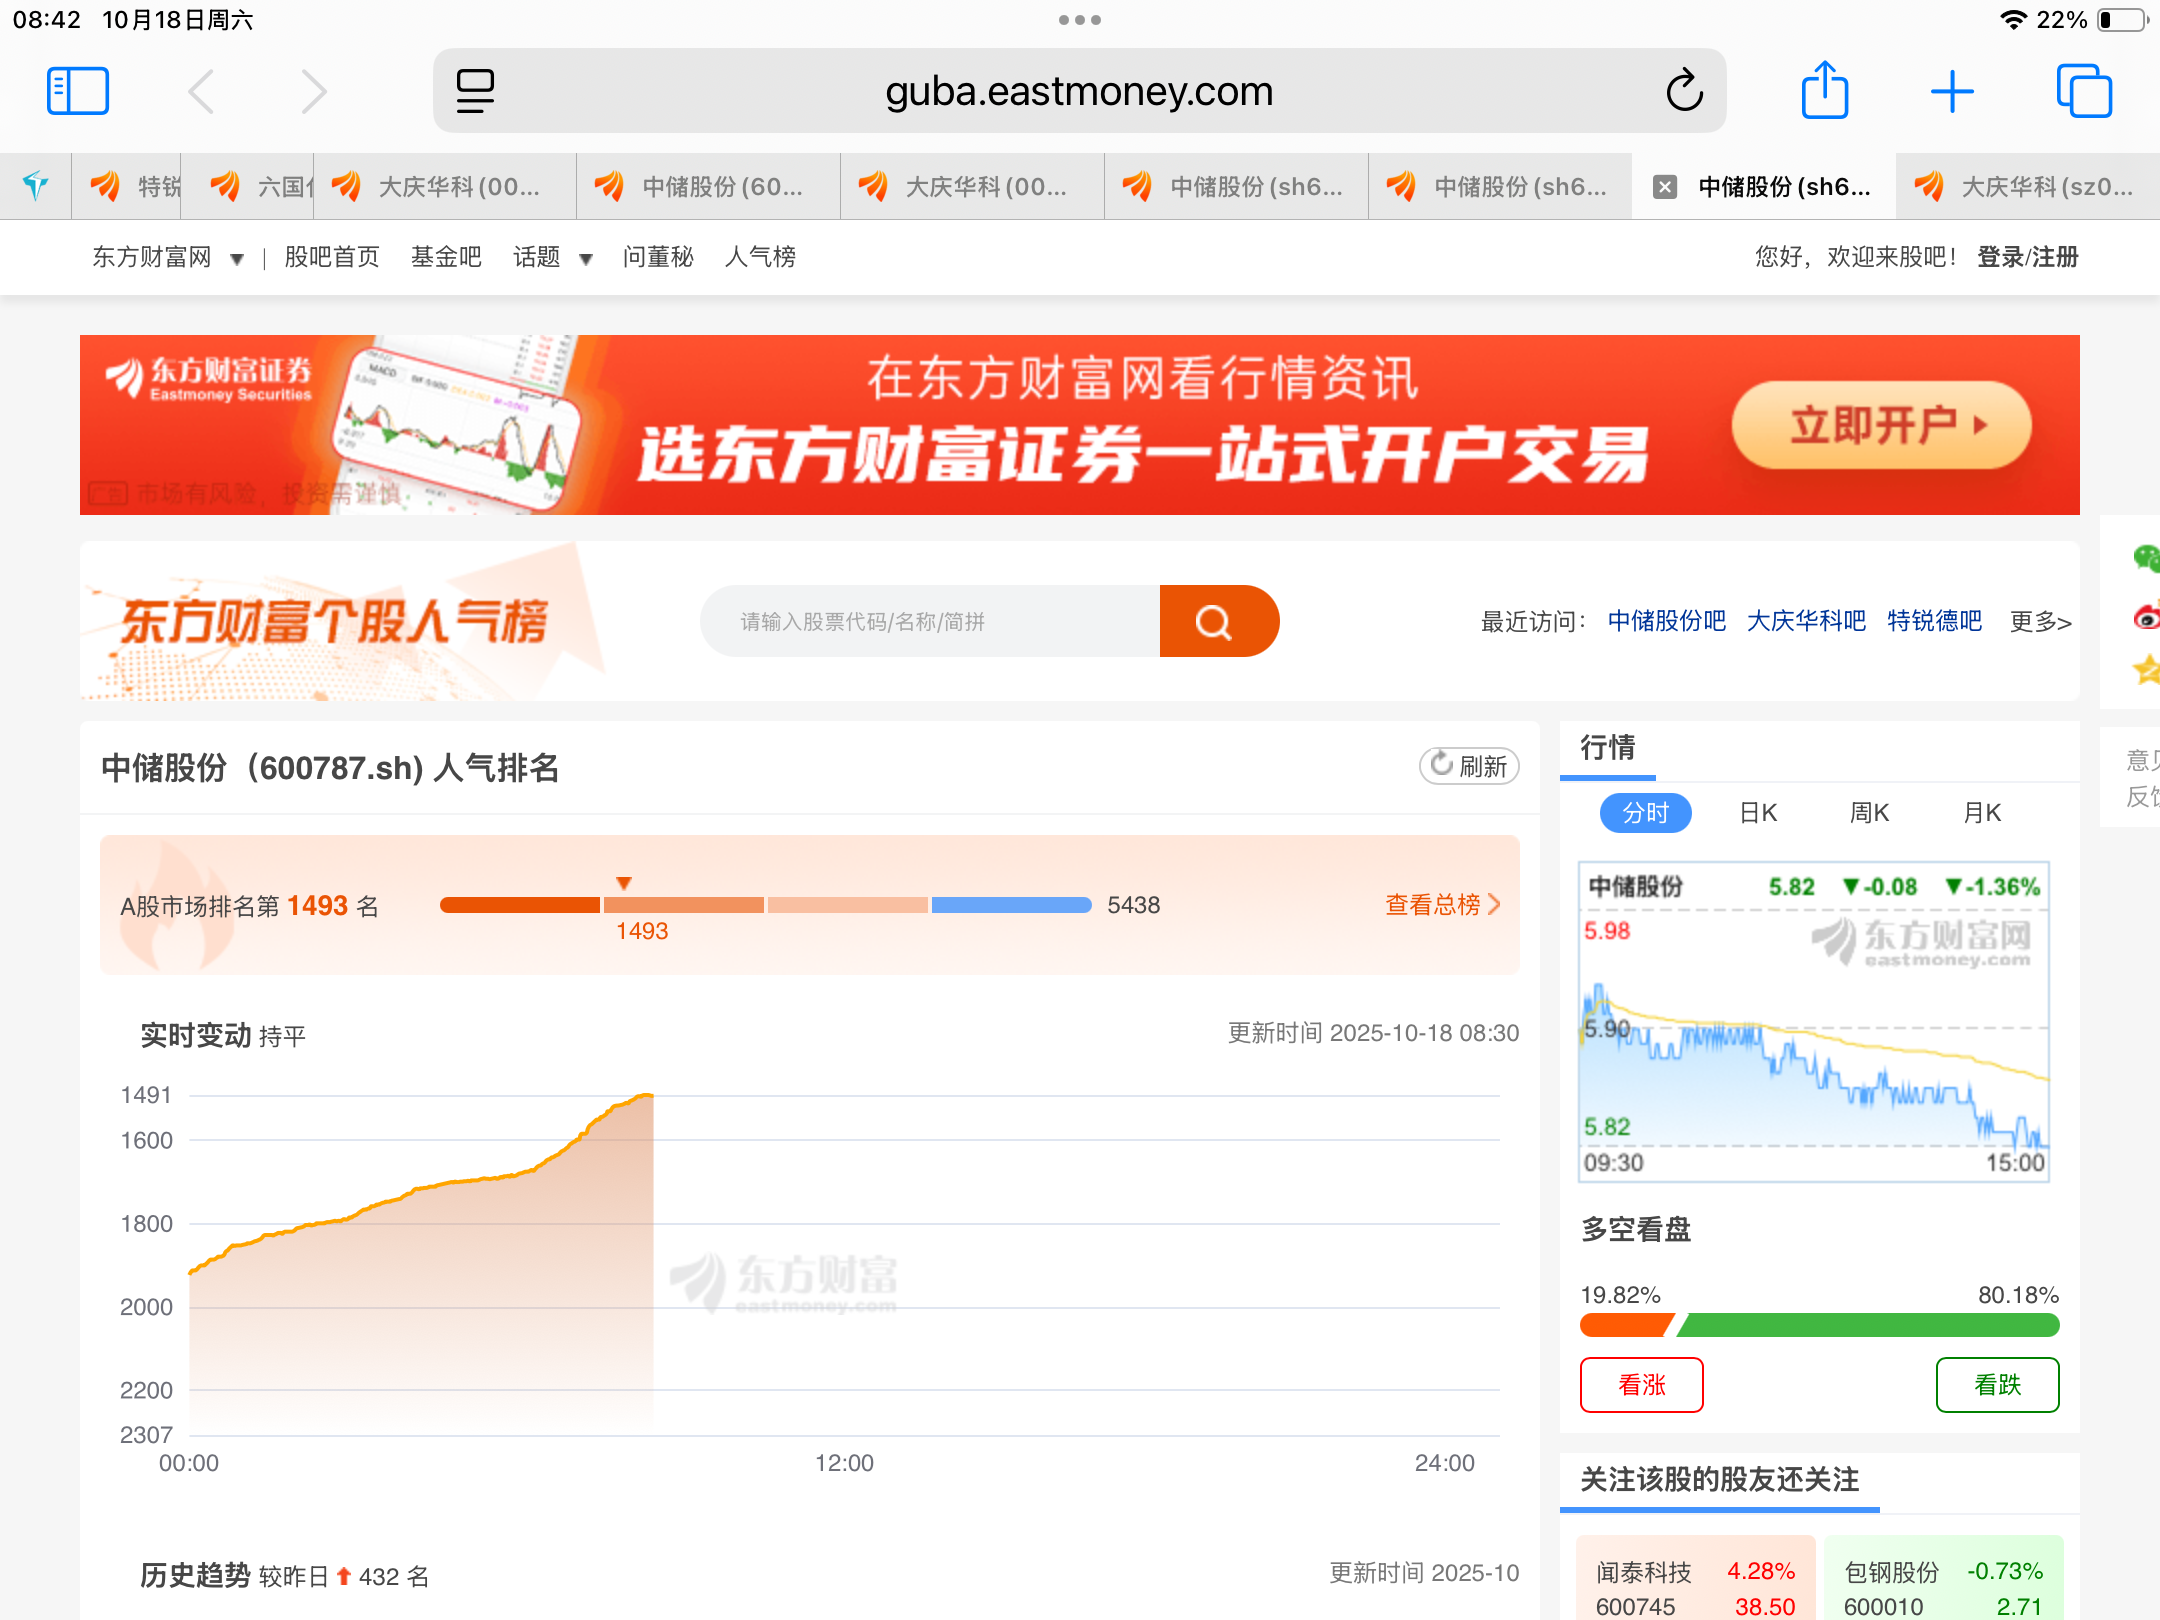
Task: Switch chart to 月K view
Action: [1982, 812]
